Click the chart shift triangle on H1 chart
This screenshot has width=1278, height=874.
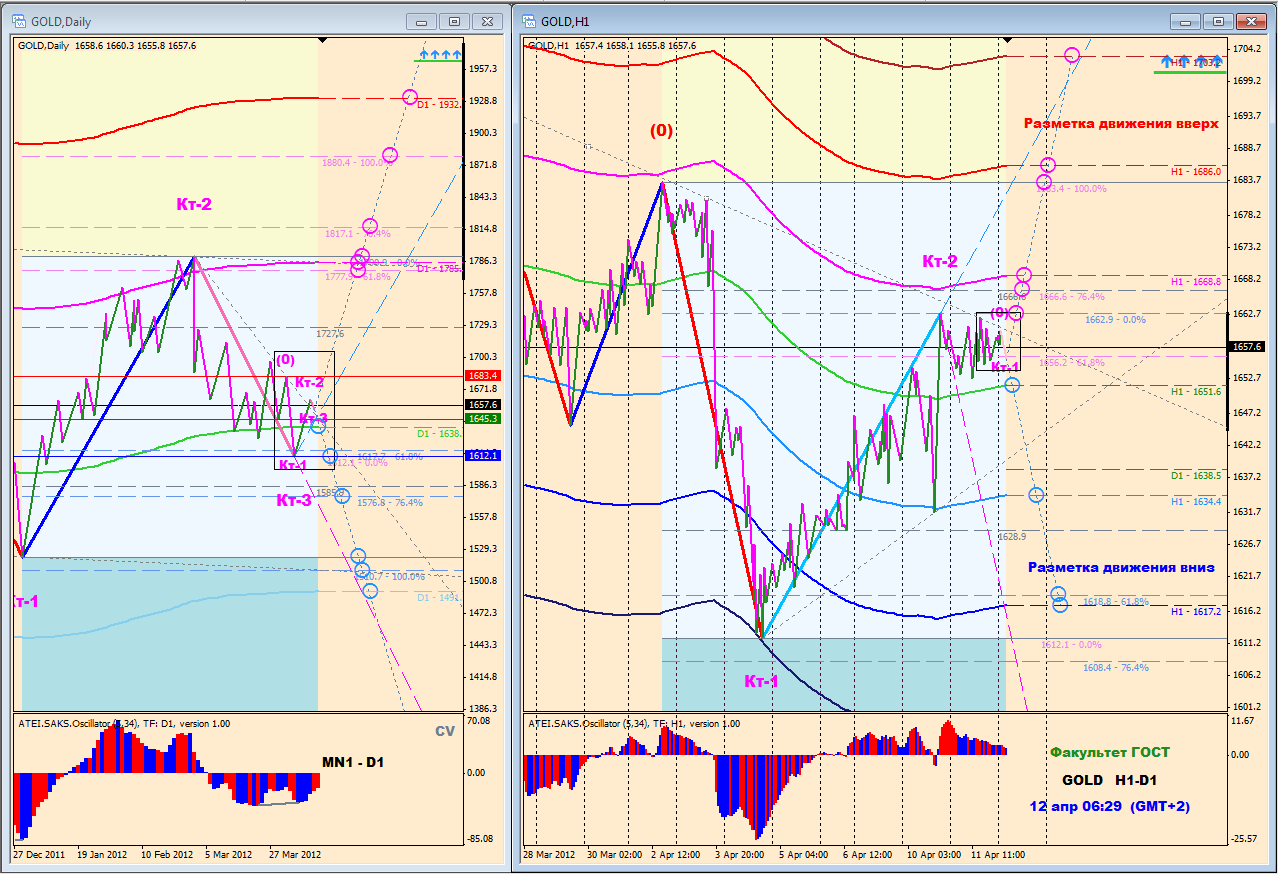tap(1007, 40)
